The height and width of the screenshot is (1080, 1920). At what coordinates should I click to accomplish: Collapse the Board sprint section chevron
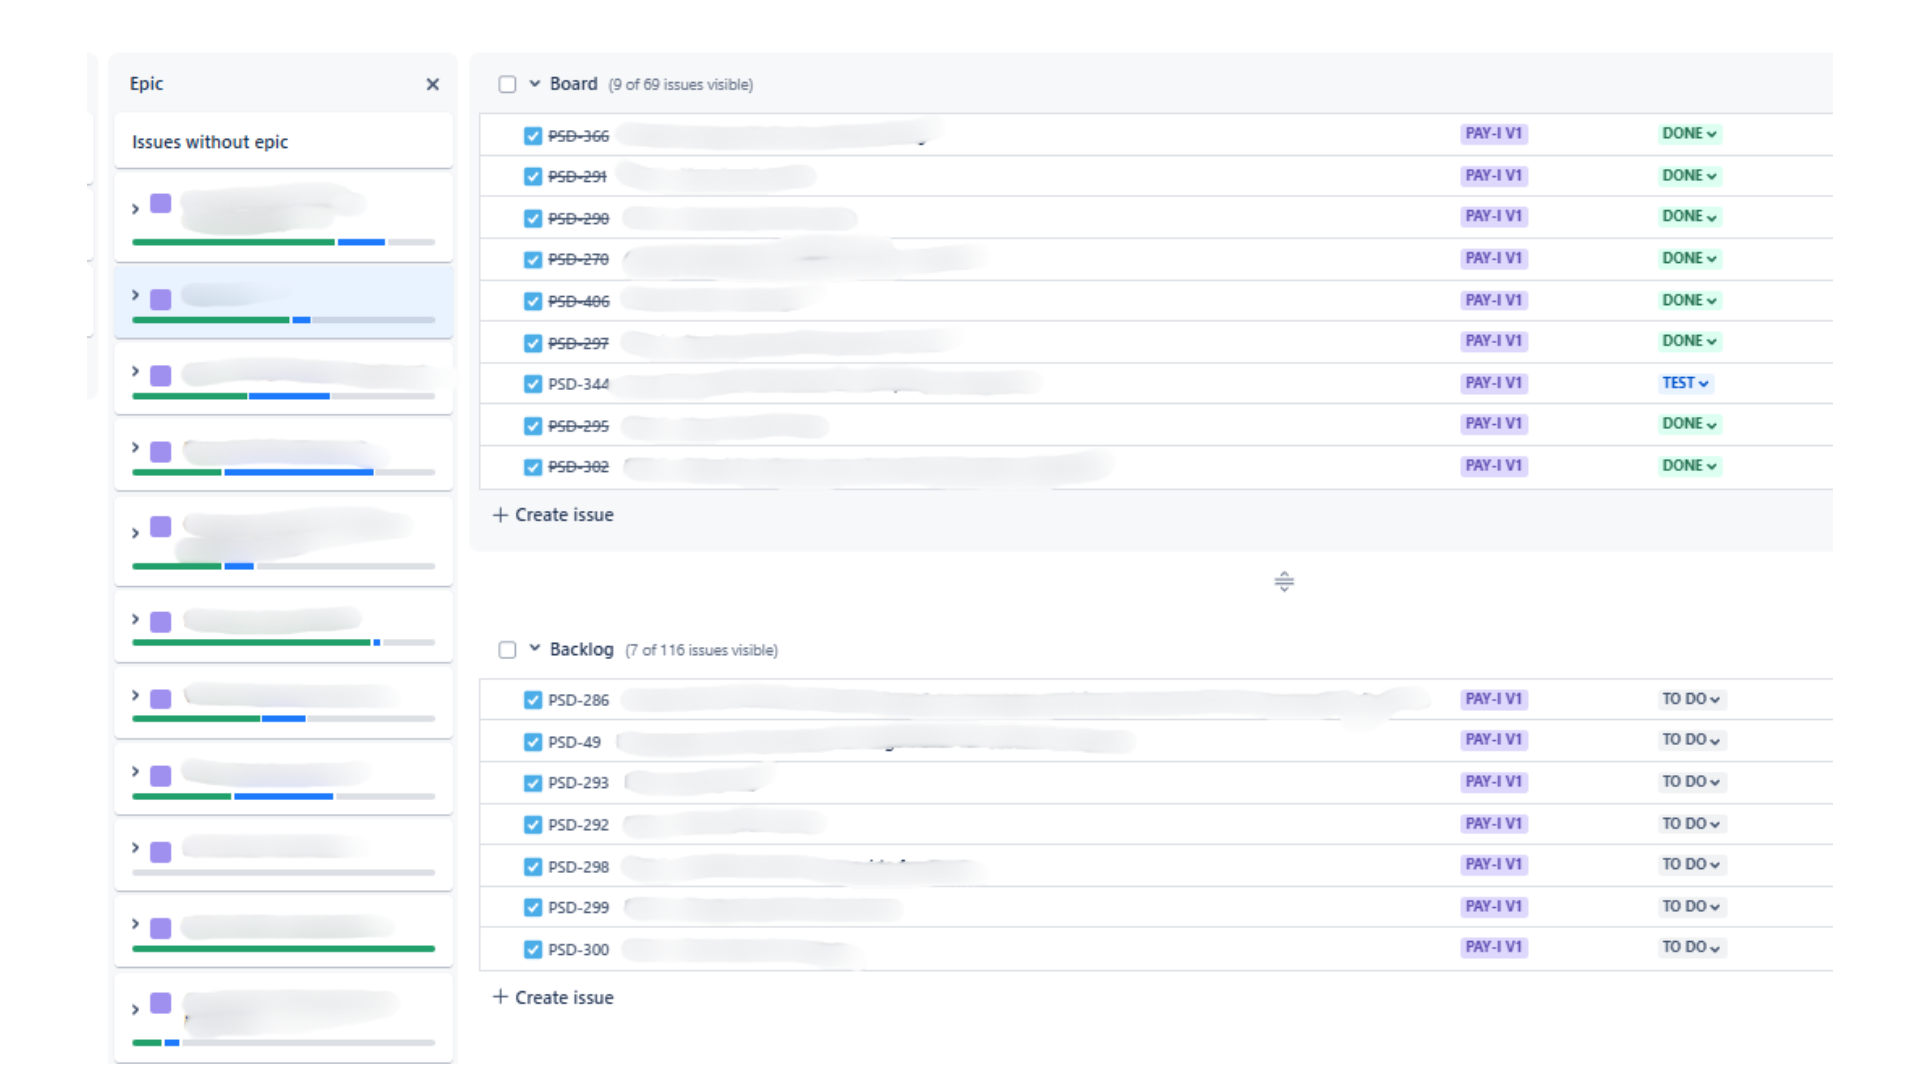pos(535,84)
